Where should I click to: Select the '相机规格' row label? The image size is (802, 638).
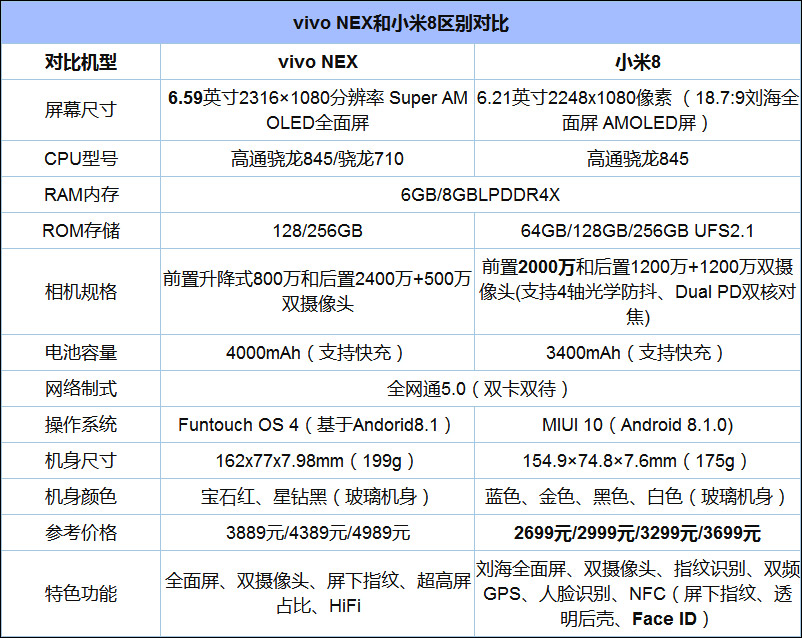click(81, 292)
